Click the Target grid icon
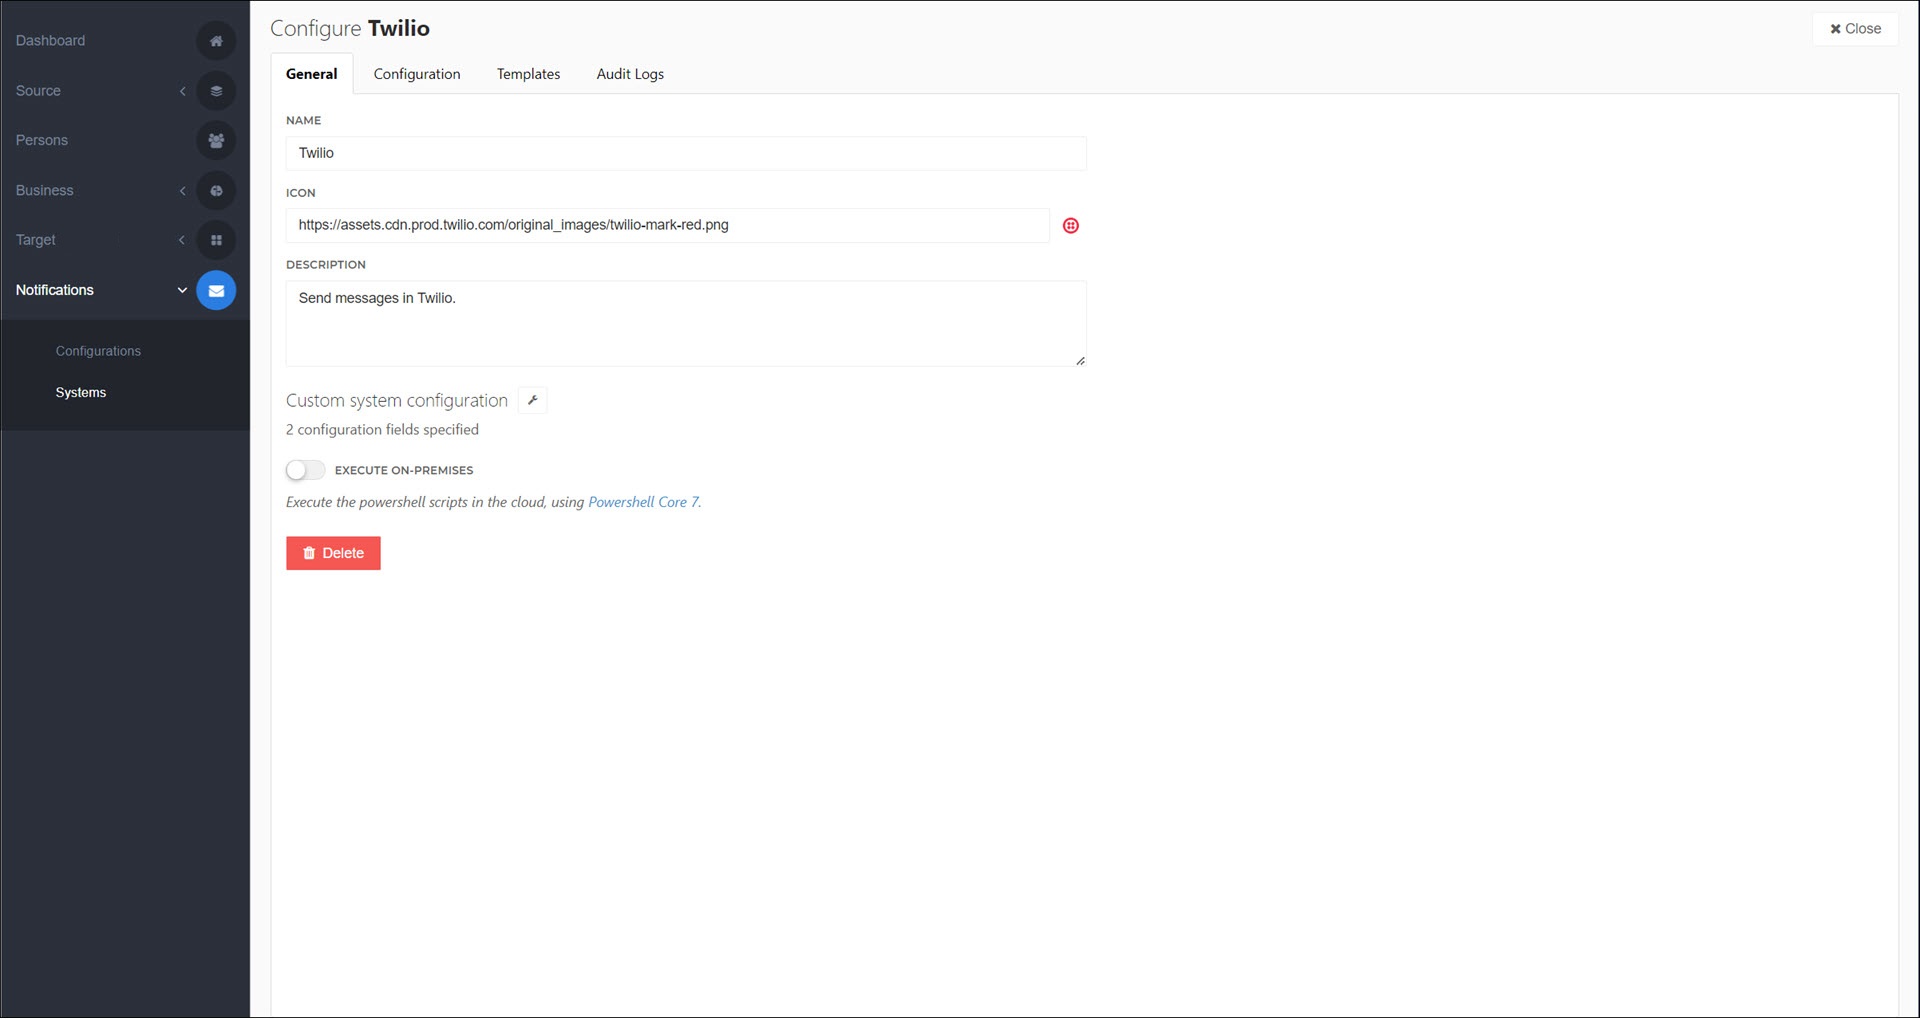This screenshot has height=1019, width=1920. point(216,240)
